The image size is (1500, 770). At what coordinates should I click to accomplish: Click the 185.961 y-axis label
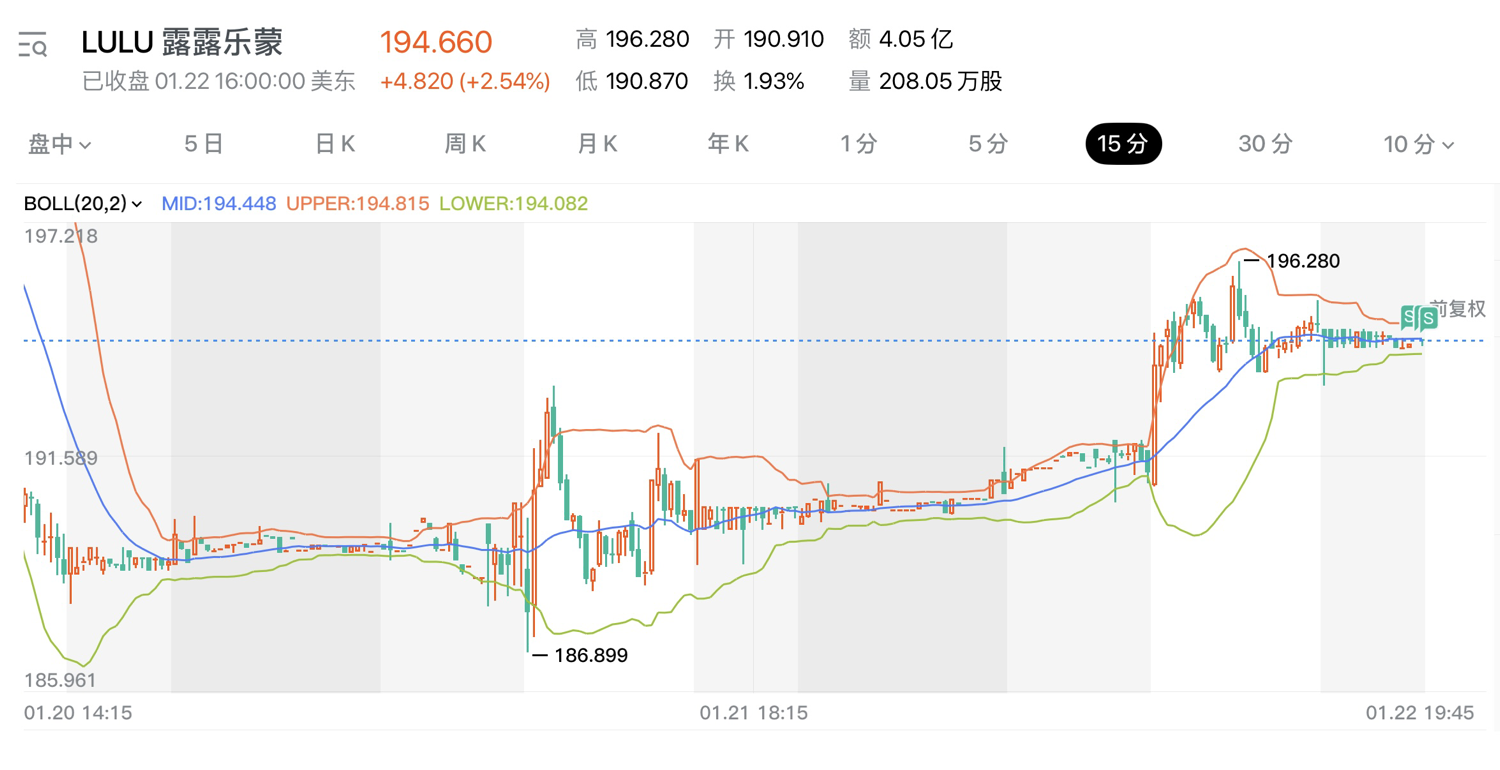coord(61,681)
